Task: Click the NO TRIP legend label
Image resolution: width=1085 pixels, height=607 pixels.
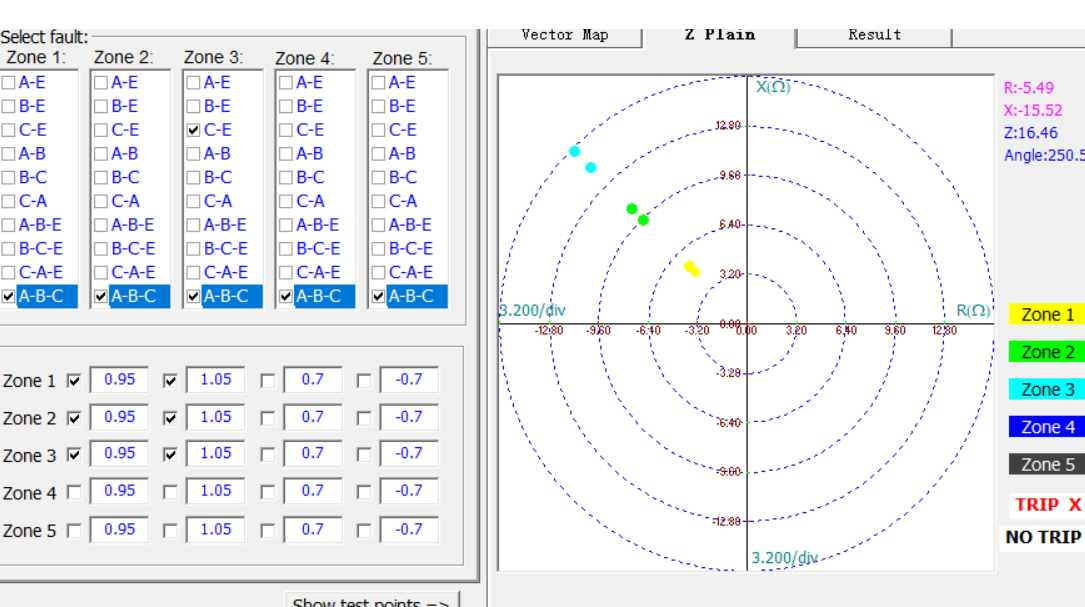Action: [1042, 537]
